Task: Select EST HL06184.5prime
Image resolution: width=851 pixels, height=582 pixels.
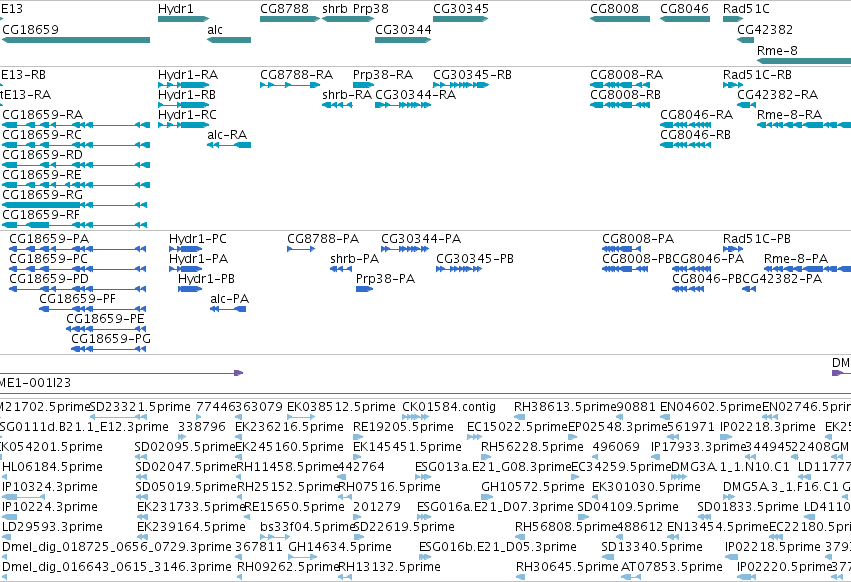Action: point(52,467)
